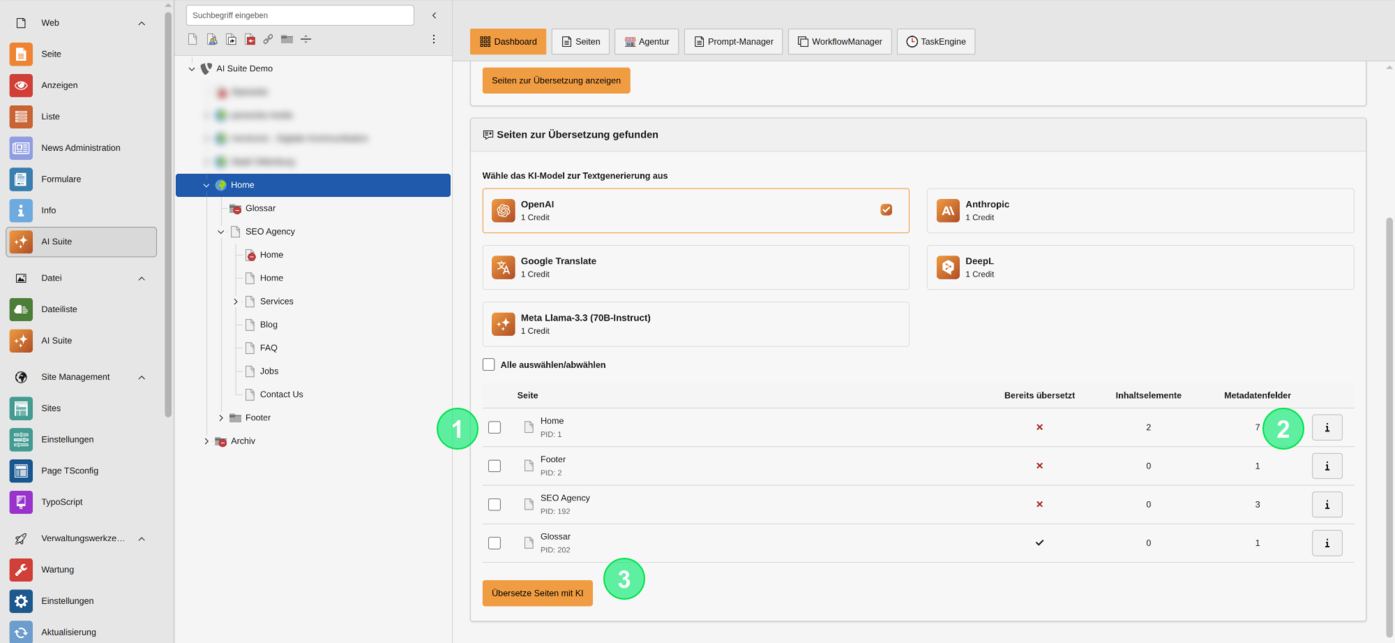The image size is (1395, 643).
Task: Select the shortcut page icon in tree toolbar
Action: (x=231, y=40)
